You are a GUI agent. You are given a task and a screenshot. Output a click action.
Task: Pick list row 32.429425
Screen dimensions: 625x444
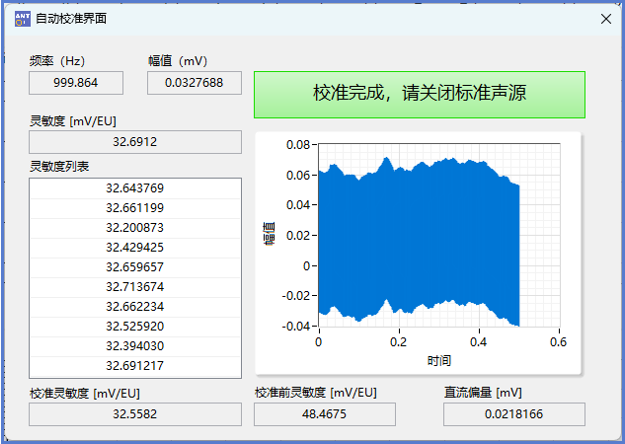[135, 247]
